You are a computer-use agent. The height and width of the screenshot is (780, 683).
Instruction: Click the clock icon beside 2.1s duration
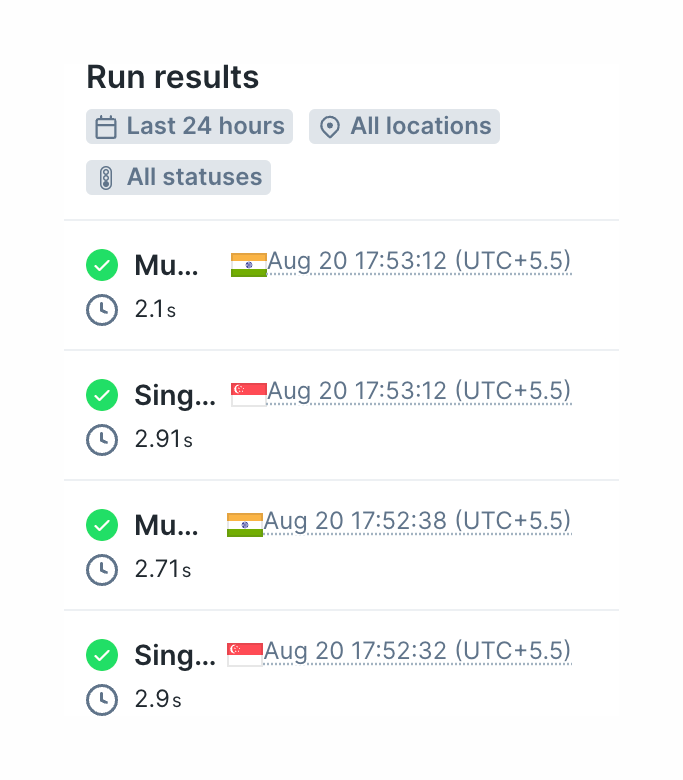pyautogui.click(x=101, y=310)
